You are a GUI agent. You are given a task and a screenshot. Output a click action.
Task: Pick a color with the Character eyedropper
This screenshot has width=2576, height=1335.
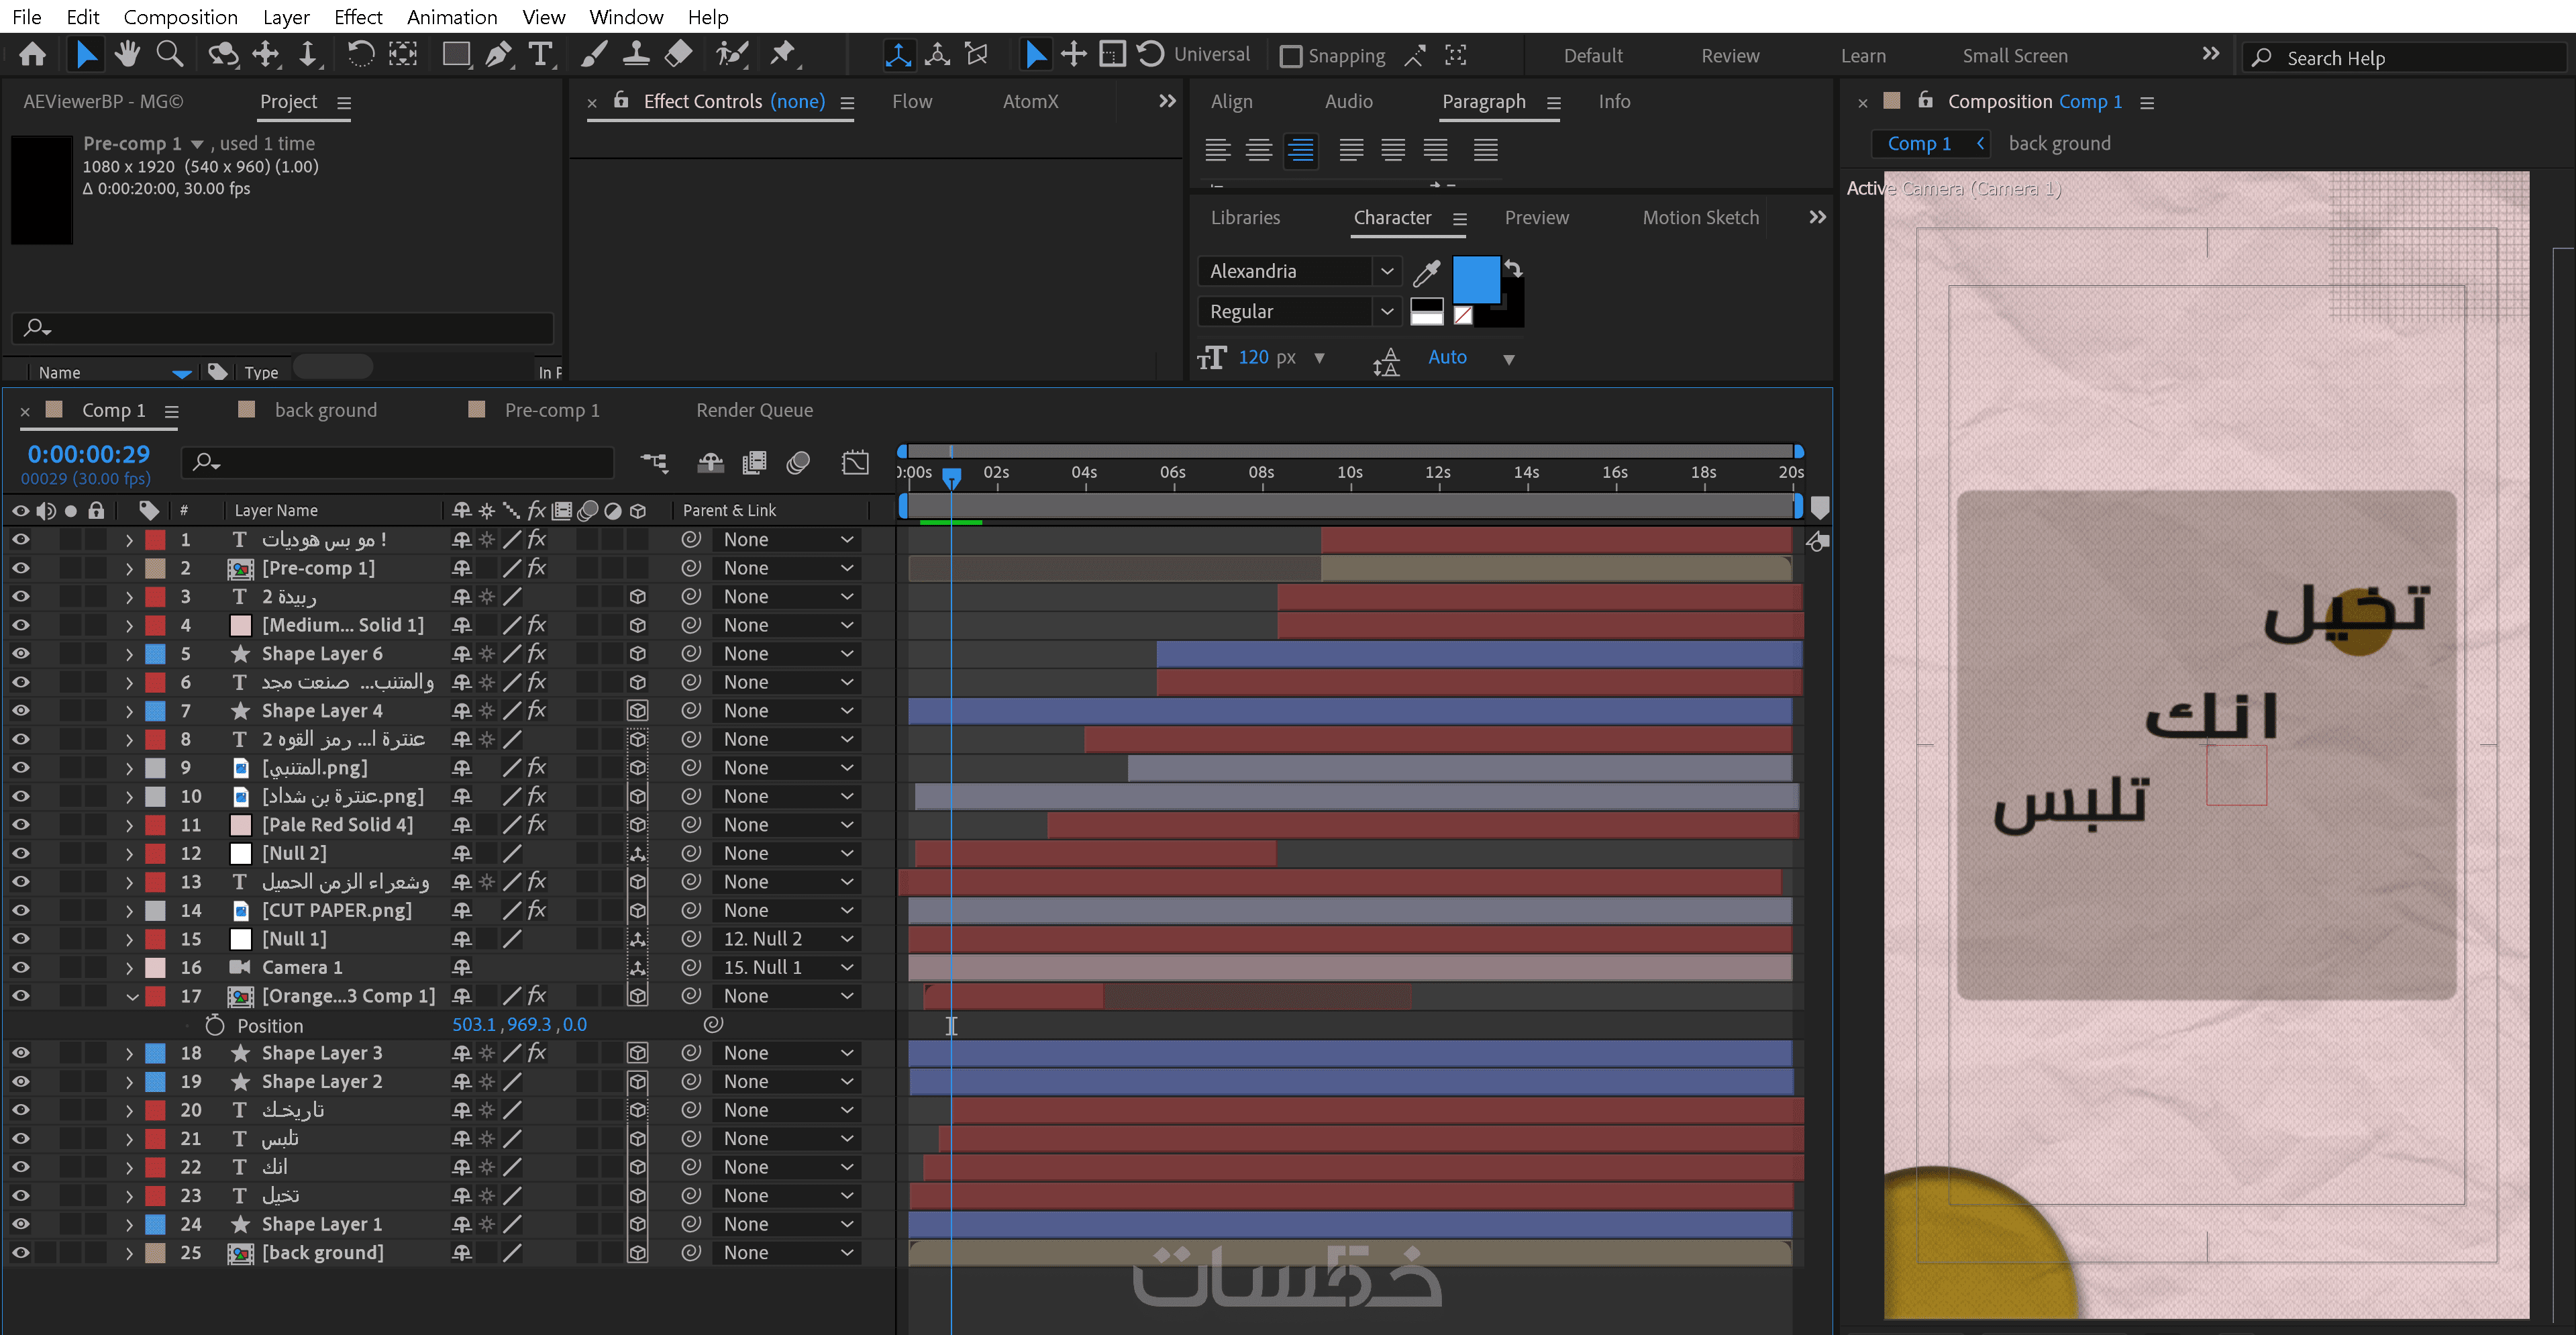(1427, 272)
